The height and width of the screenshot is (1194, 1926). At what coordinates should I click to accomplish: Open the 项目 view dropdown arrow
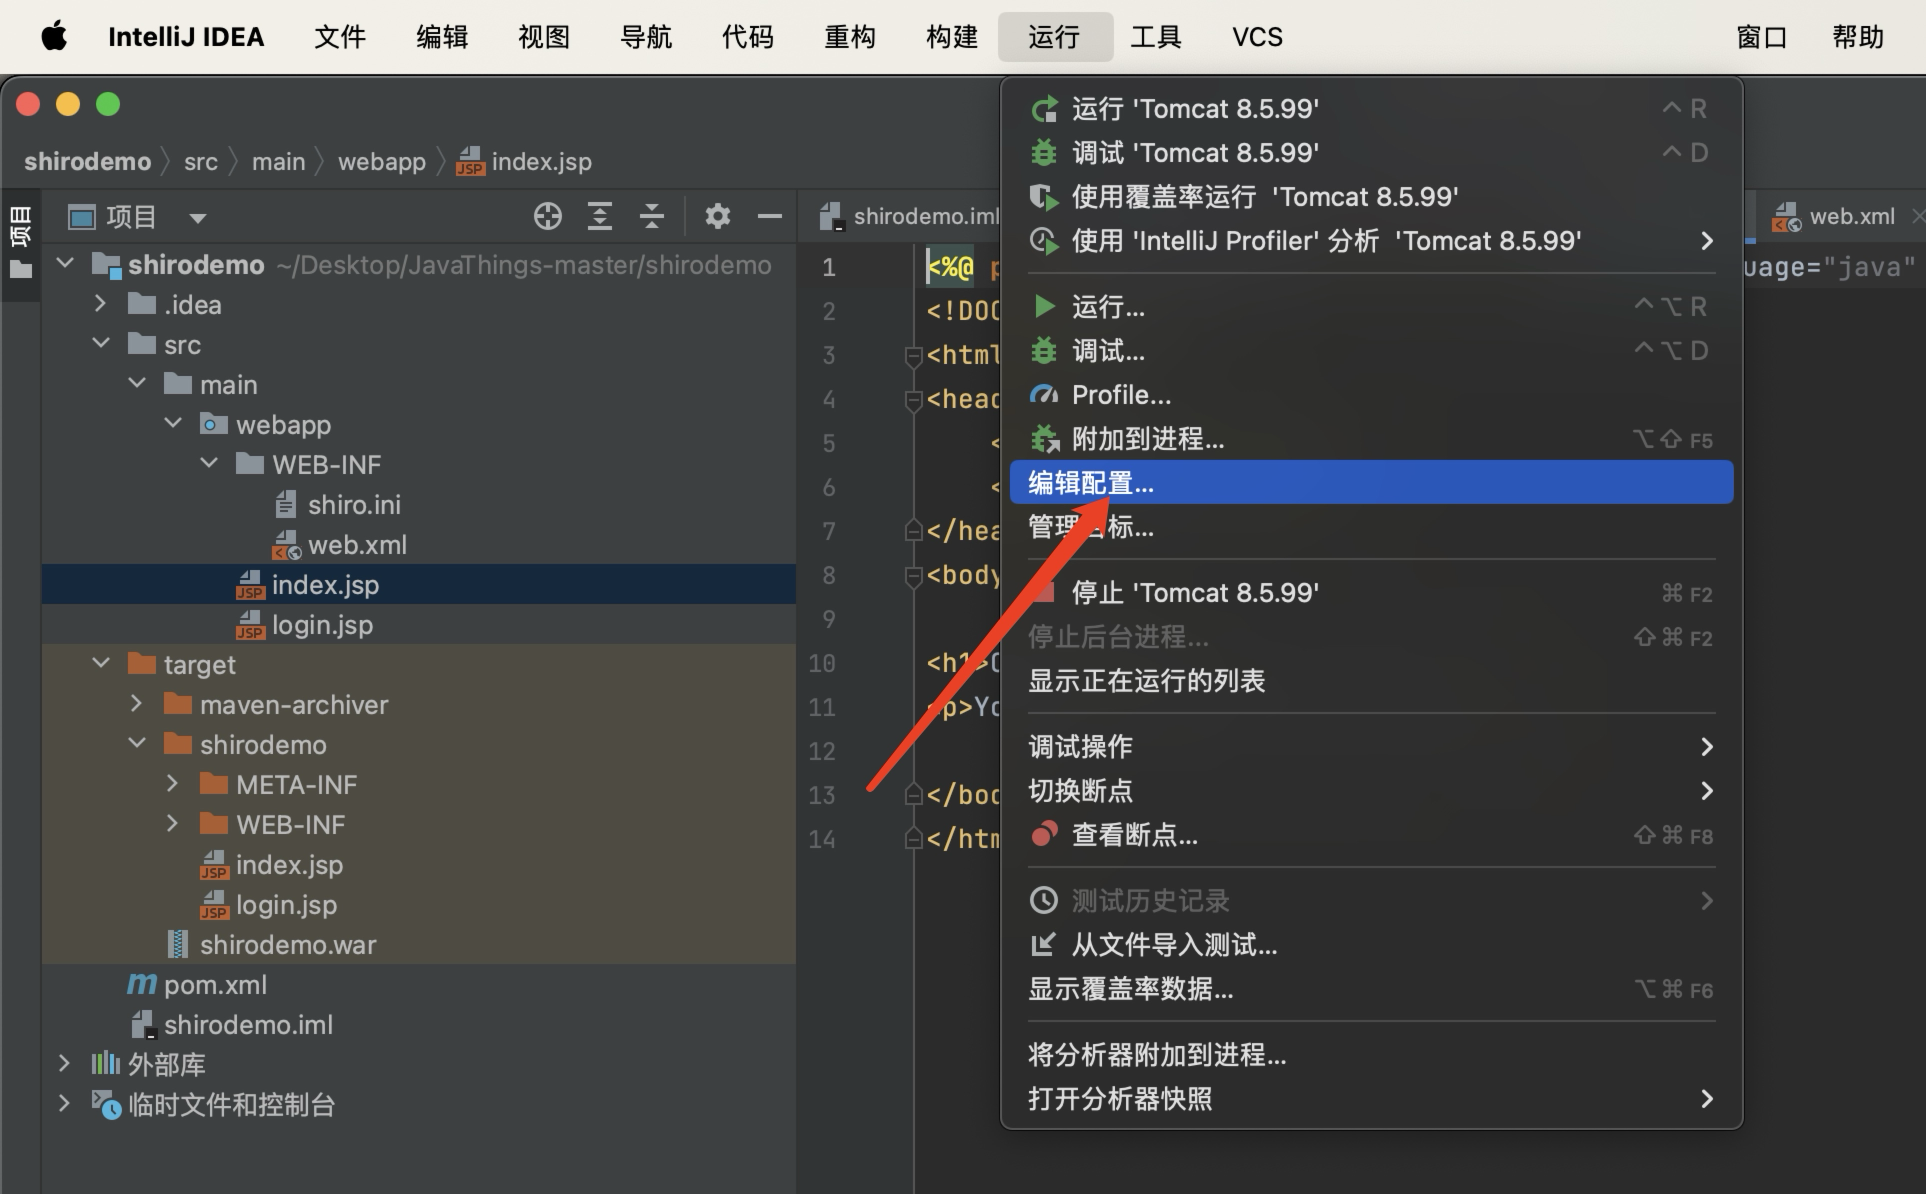[198, 218]
